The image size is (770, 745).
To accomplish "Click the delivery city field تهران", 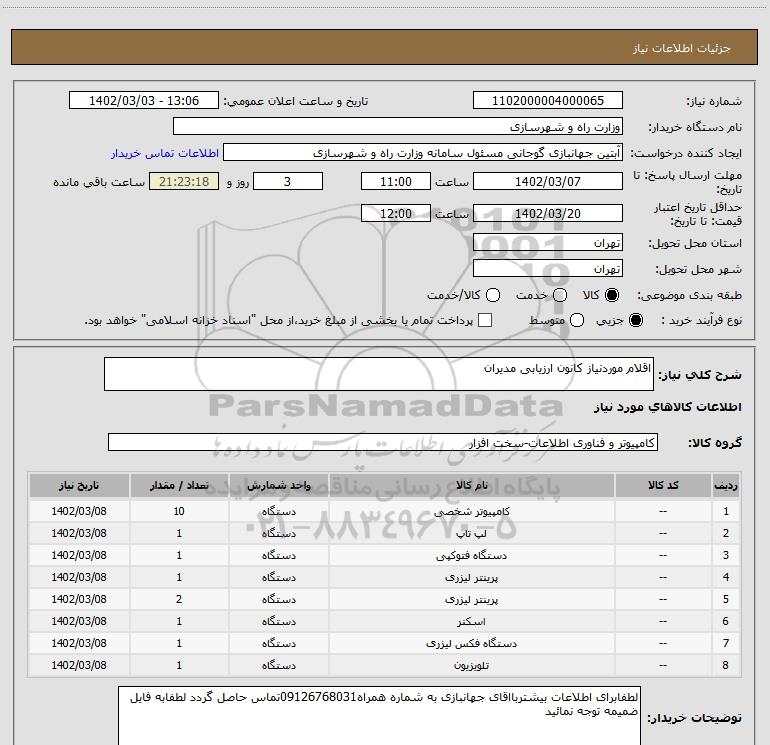I will (x=548, y=269).
